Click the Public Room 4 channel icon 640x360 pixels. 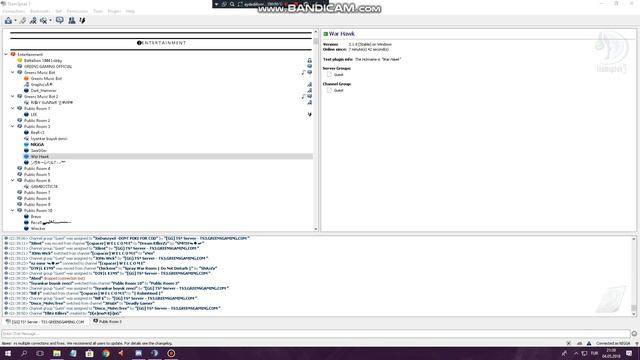[x=20, y=168]
